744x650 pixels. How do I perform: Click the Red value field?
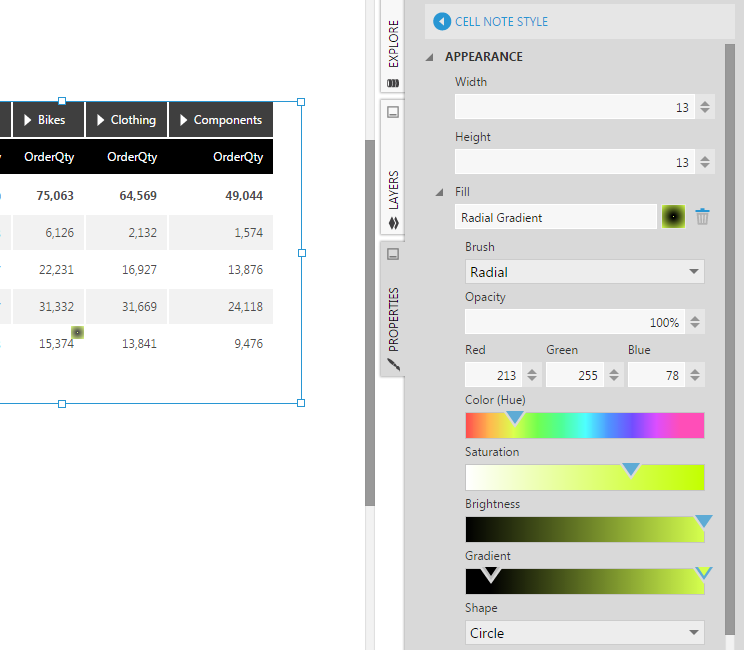coord(493,375)
